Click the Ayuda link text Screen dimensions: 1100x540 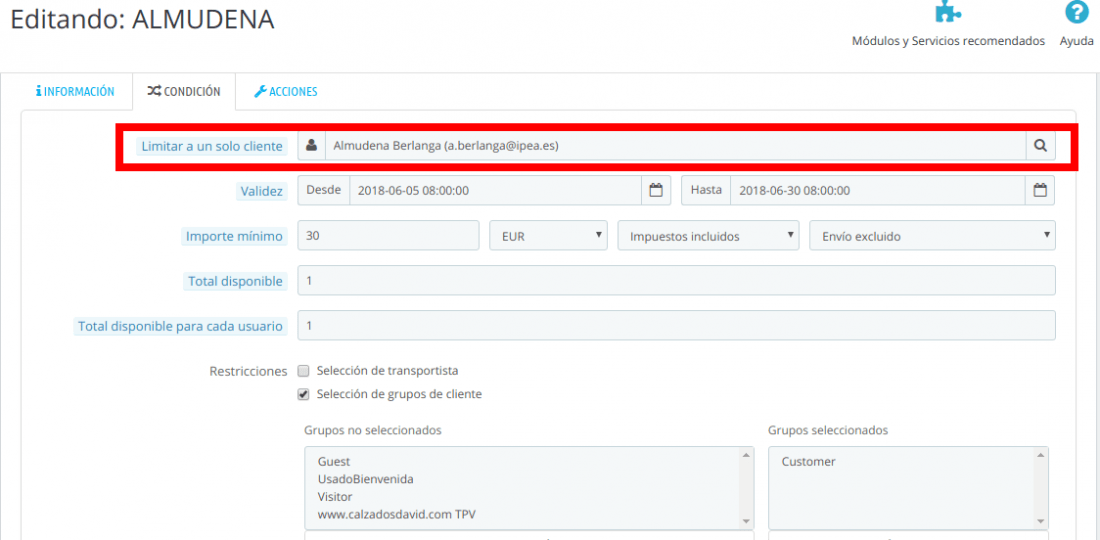point(1076,41)
